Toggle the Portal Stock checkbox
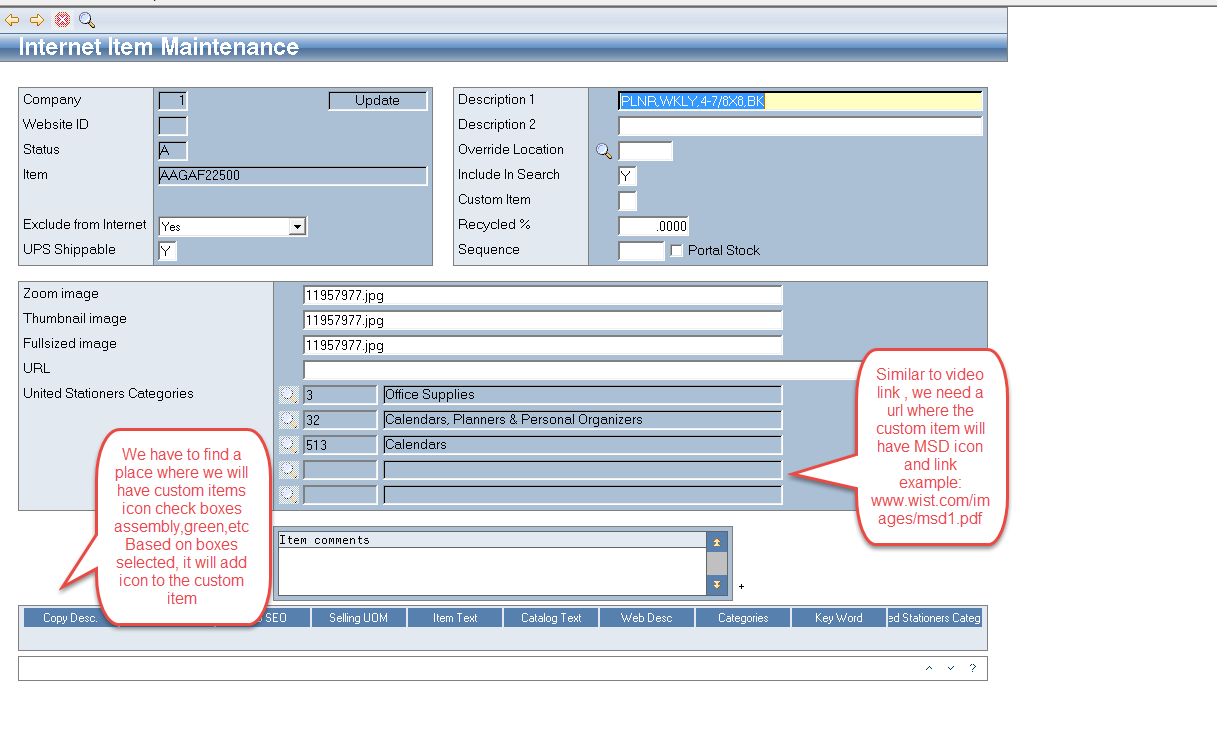The width and height of the screenshot is (1217, 756). [x=677, y=251]
